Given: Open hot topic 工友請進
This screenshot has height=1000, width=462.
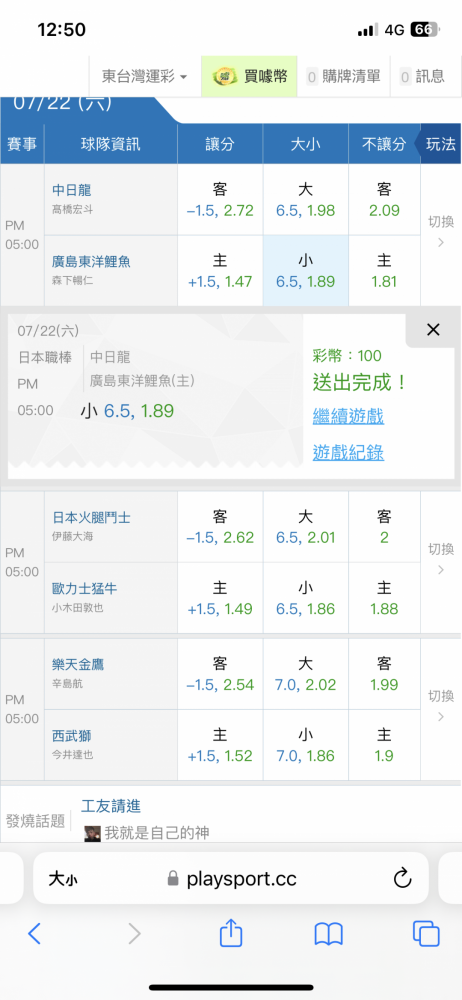Looking at the screenshot, I should pos(111,806).
